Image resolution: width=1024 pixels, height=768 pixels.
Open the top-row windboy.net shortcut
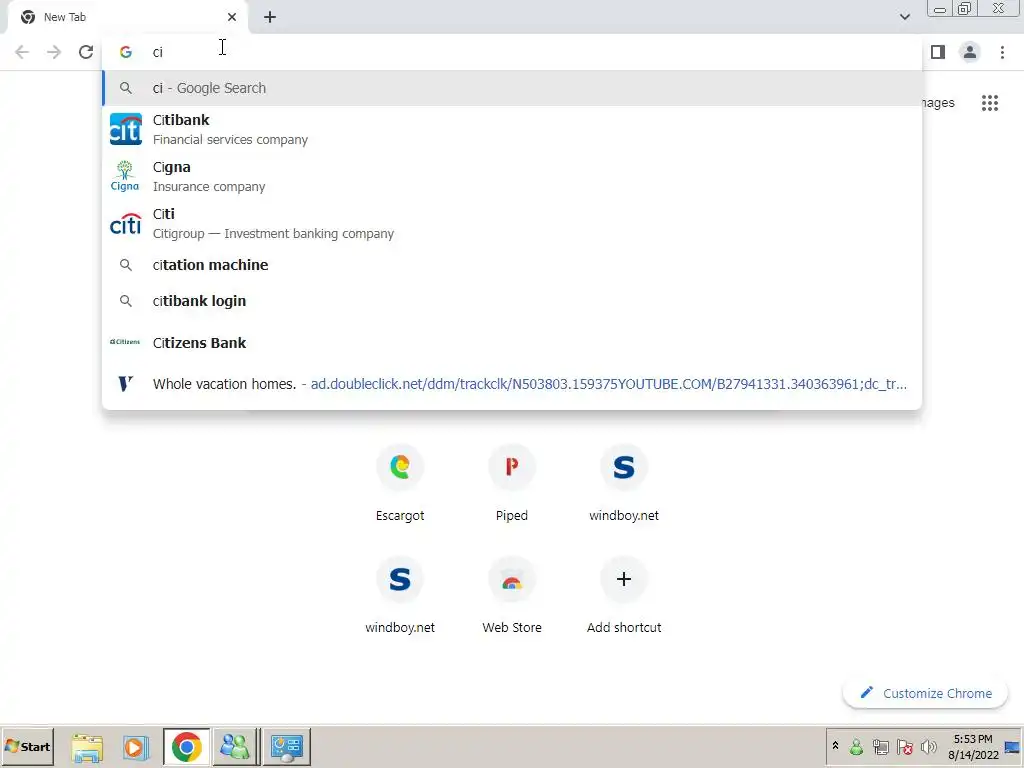point(624,484)
